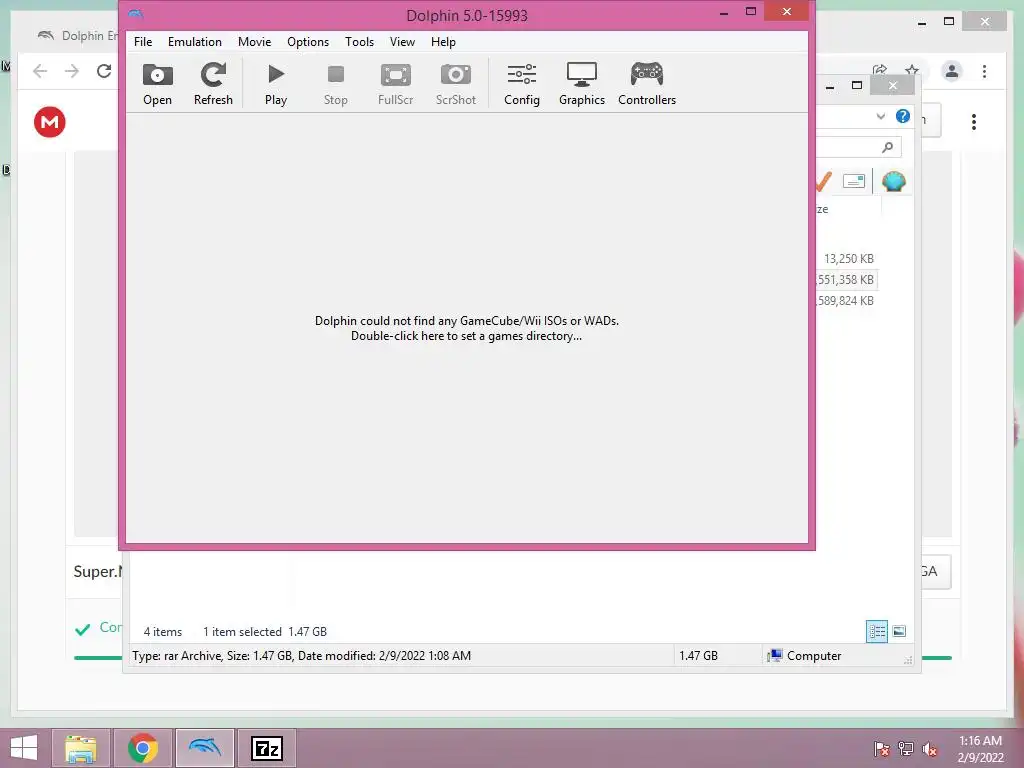Open the Movie menu
The image size is (1024, 768).
(x=254, y=42)
